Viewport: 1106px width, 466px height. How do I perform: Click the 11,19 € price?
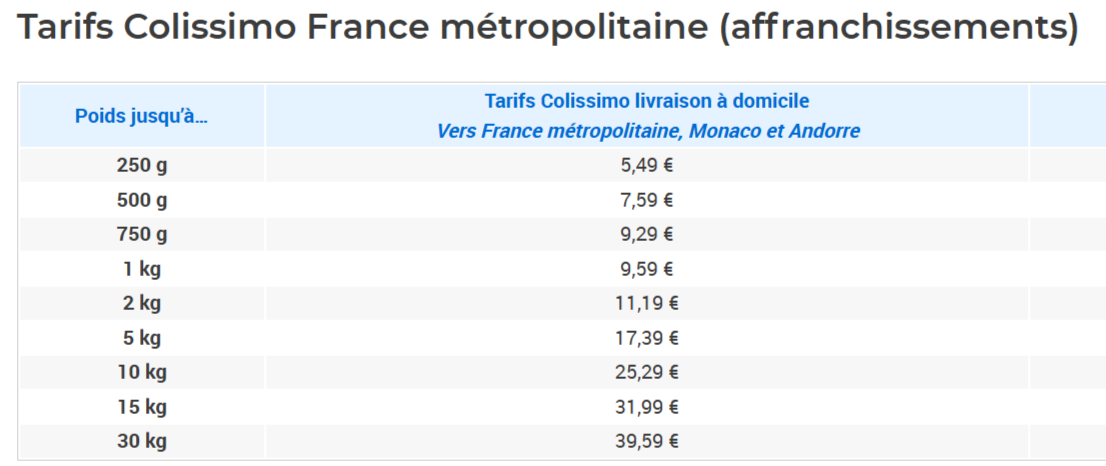[x=647, y=303]
